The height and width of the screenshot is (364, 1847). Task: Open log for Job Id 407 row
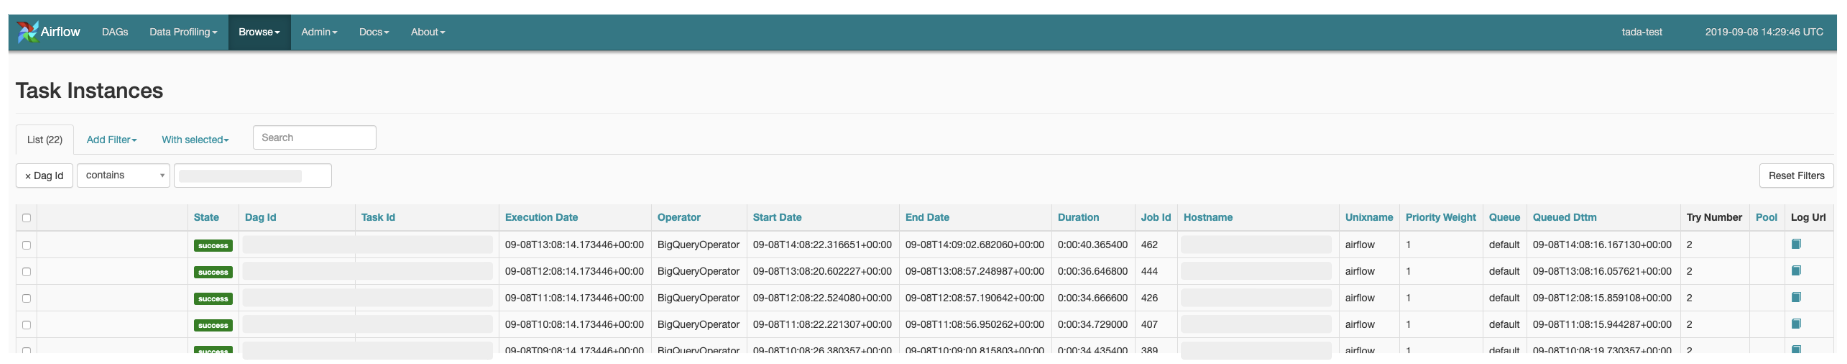(1796, 324)
